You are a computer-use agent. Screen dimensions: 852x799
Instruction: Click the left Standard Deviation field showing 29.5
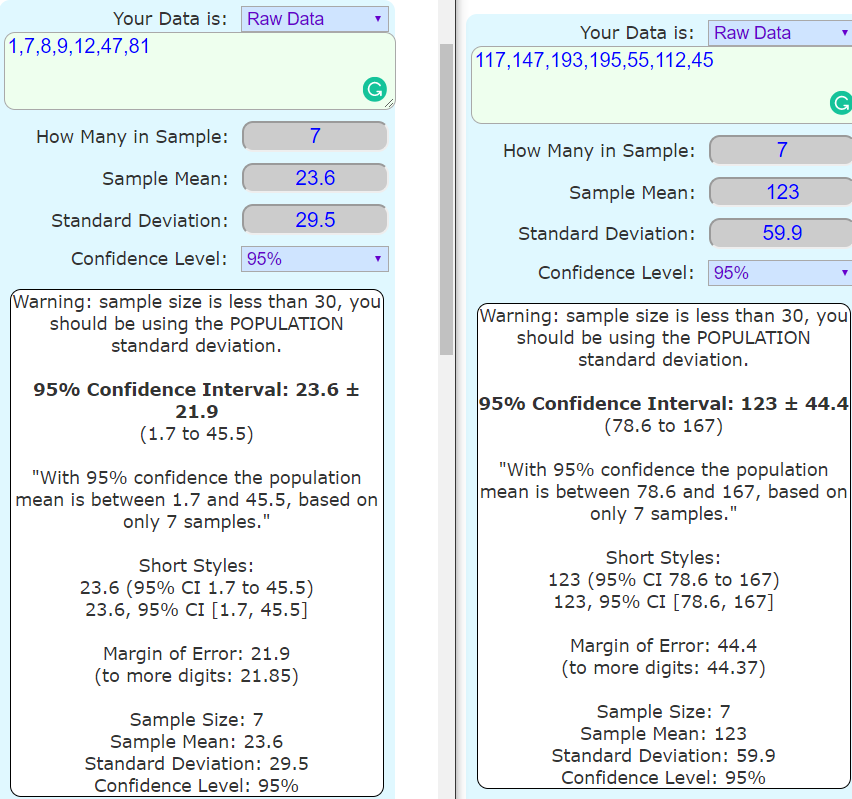coord(315,220)
